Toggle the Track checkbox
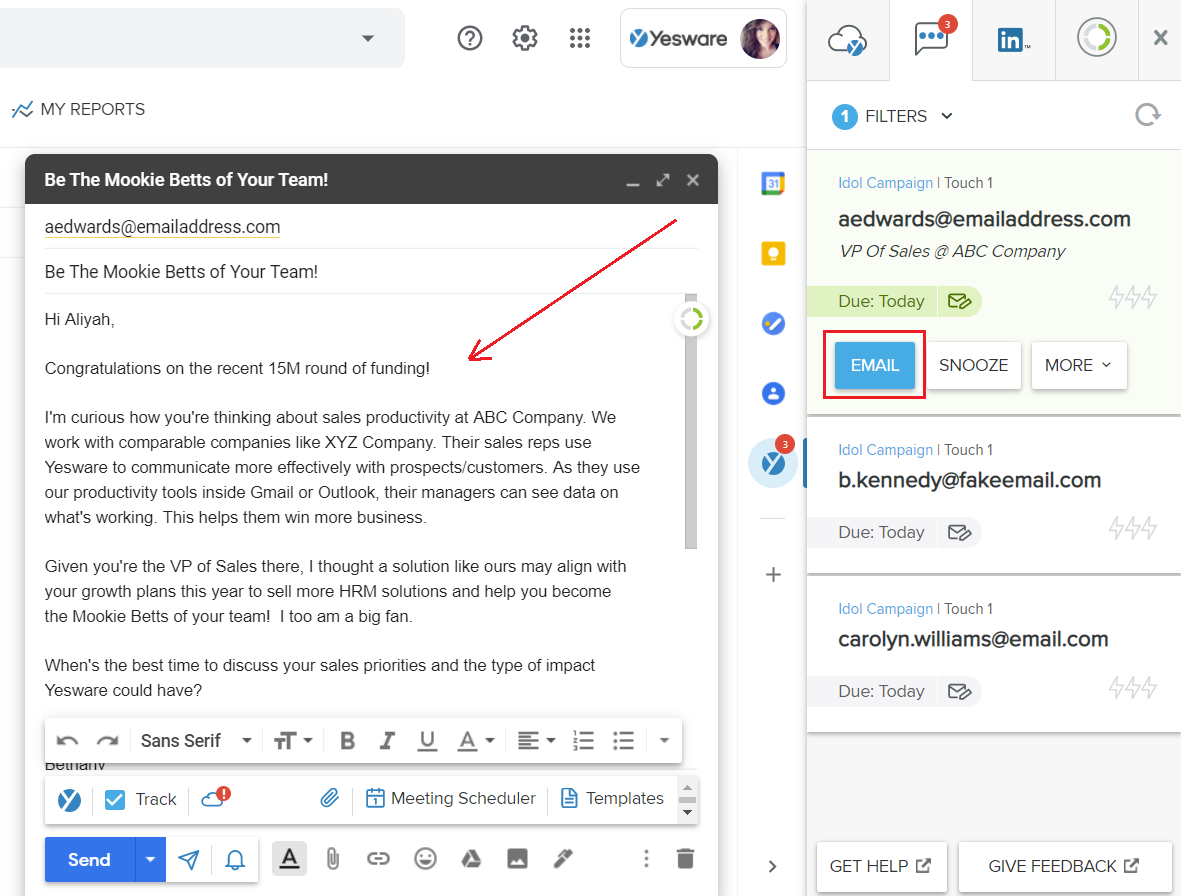This screenshot has width=1183, height=896. pyautogui.click(x=115, y=799)
